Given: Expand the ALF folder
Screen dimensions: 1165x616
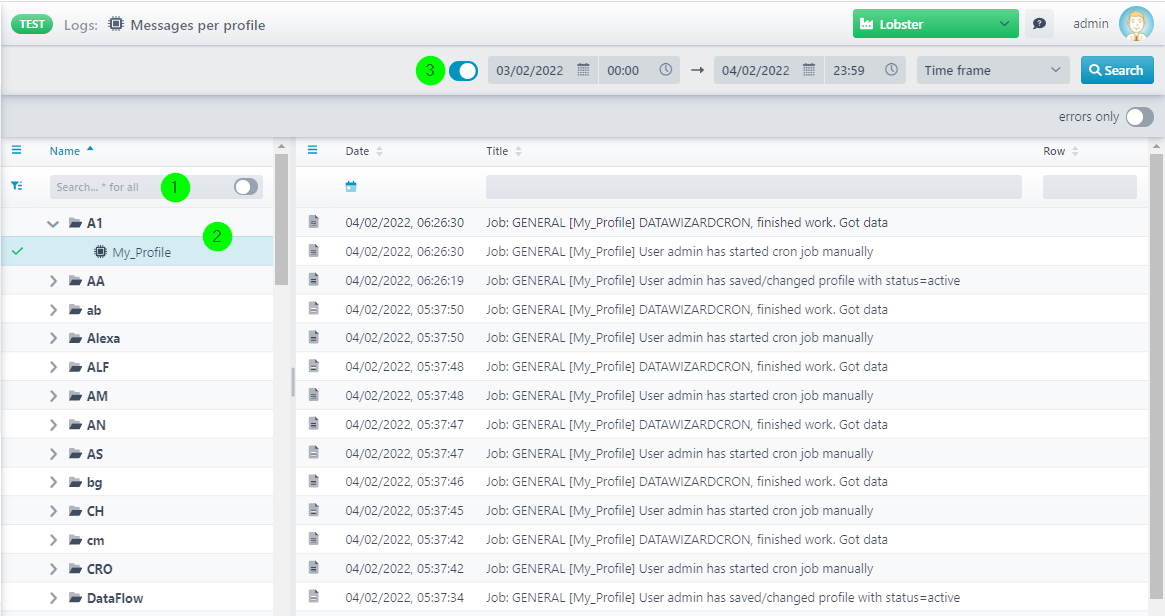Looking at the screenshot, I should (53, 367).
